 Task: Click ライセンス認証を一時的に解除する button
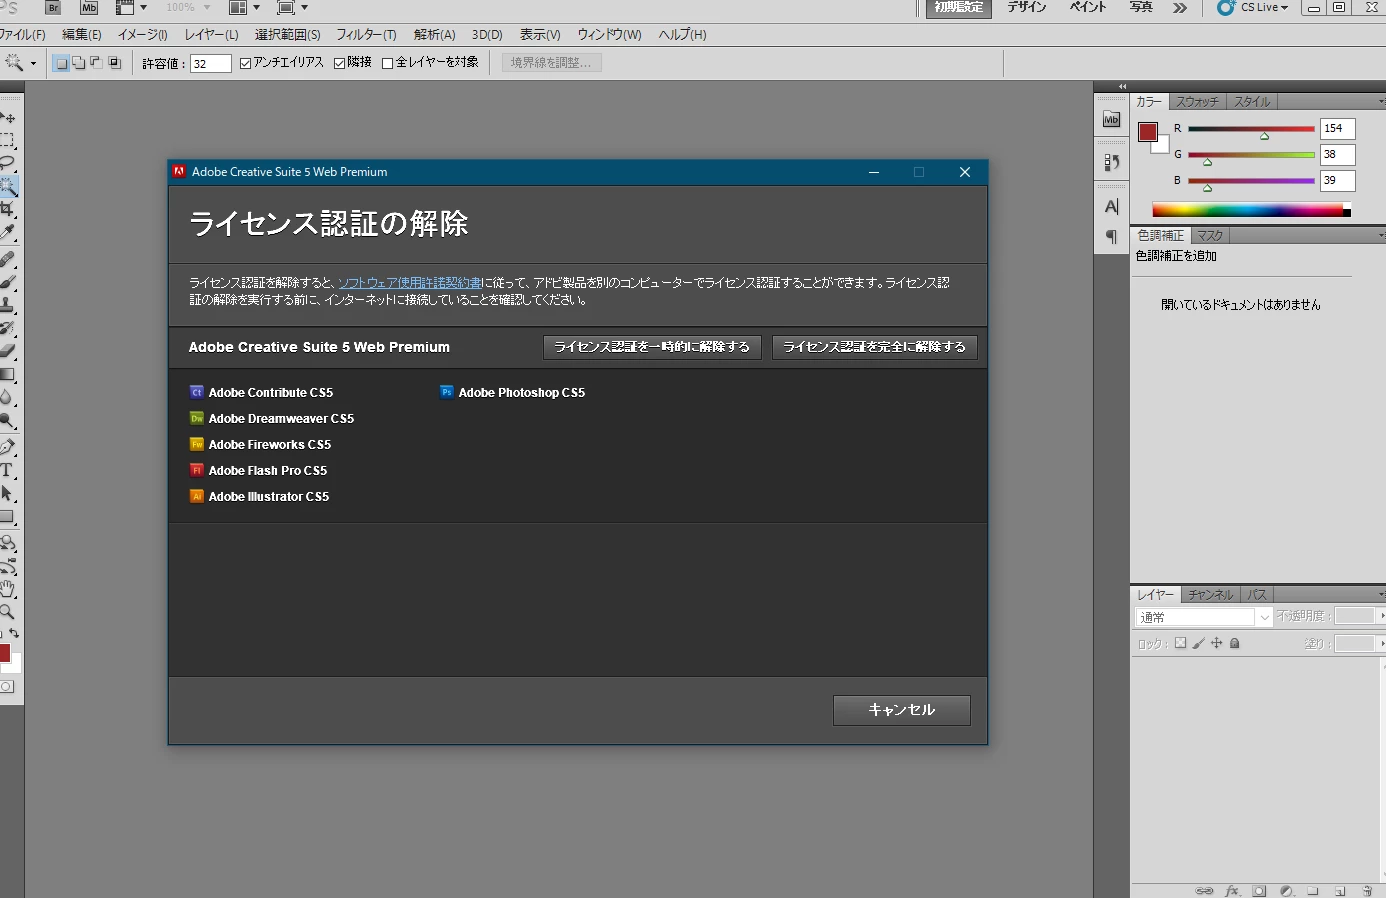click(652, 347)
